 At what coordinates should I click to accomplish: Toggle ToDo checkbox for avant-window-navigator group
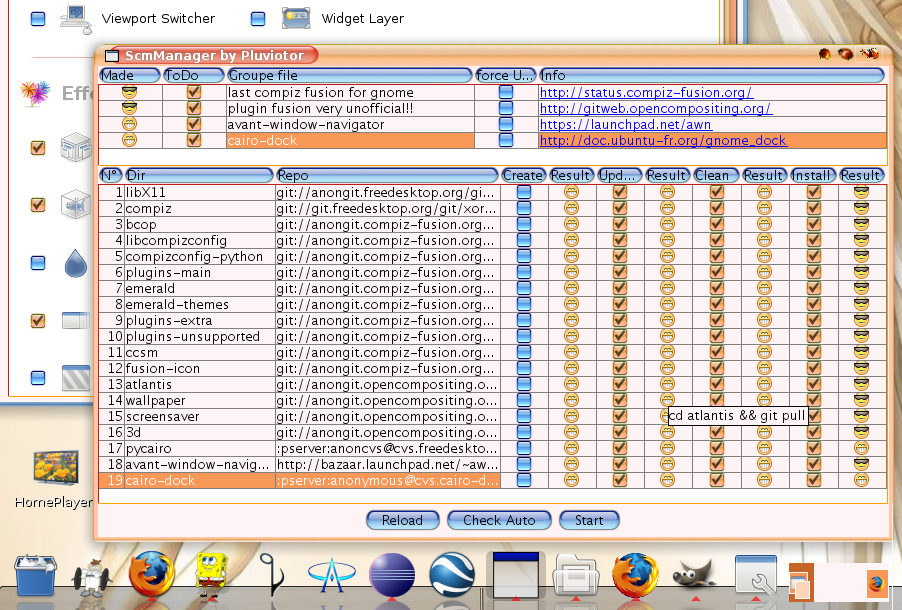point(194,124)
